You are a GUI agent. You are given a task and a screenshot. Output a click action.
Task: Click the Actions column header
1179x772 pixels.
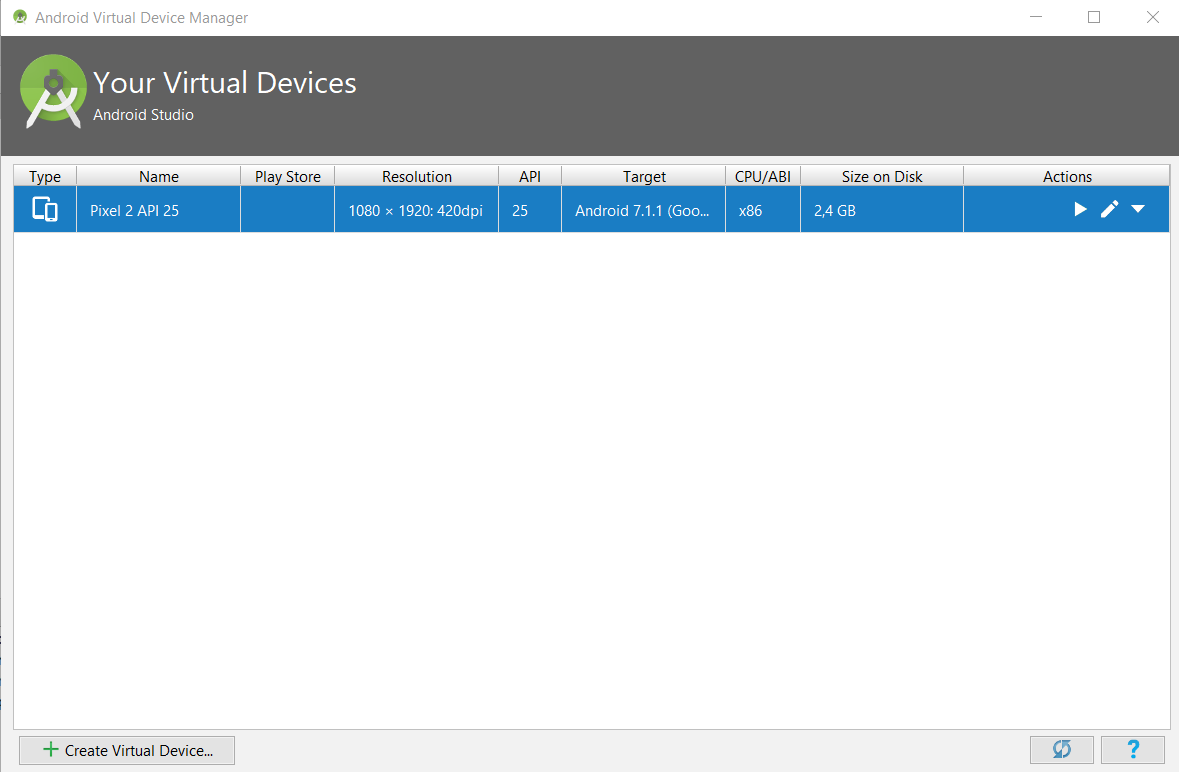[x=1067, y=176]
